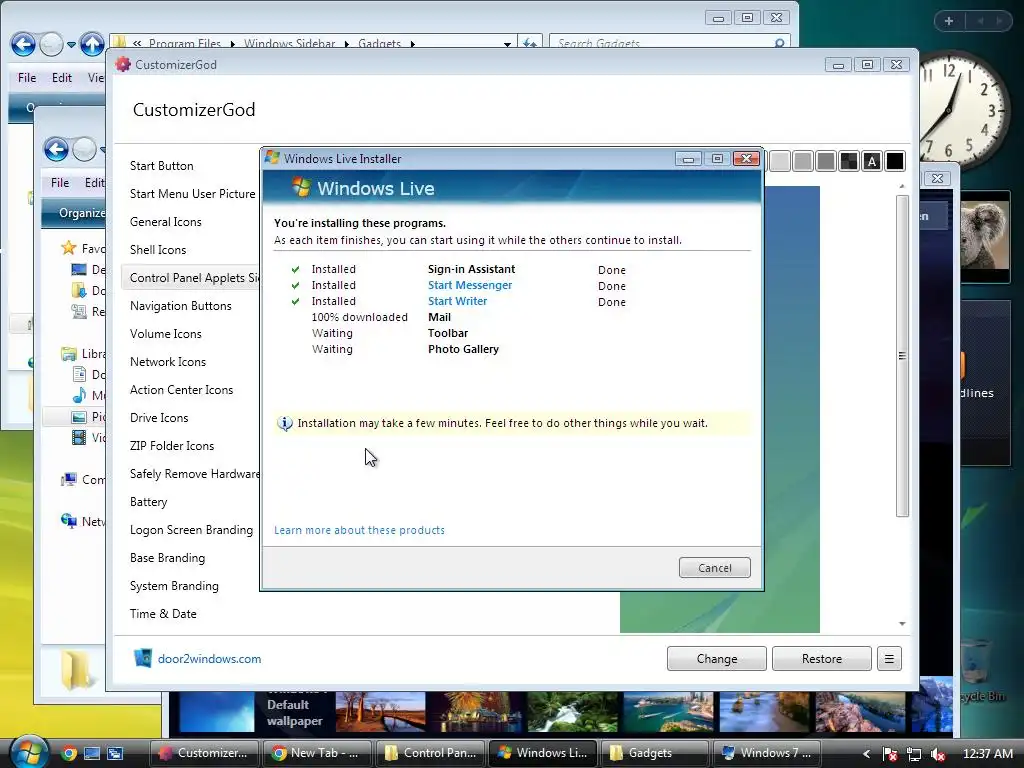1024x768 pixels.
Task: Select Control Panel Applets category
Action: click(x=191, y=278)
